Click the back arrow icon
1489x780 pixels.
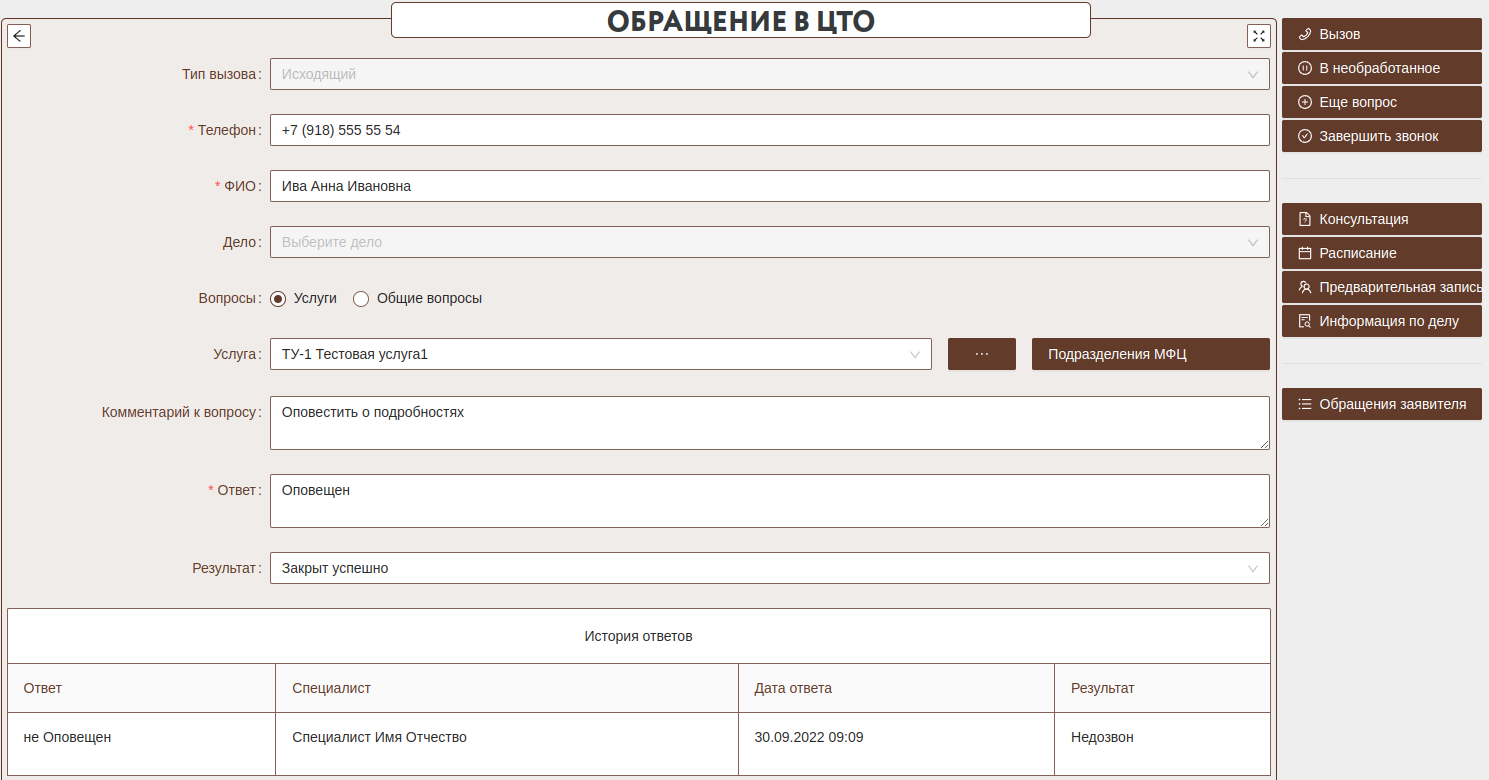point(19,36)
